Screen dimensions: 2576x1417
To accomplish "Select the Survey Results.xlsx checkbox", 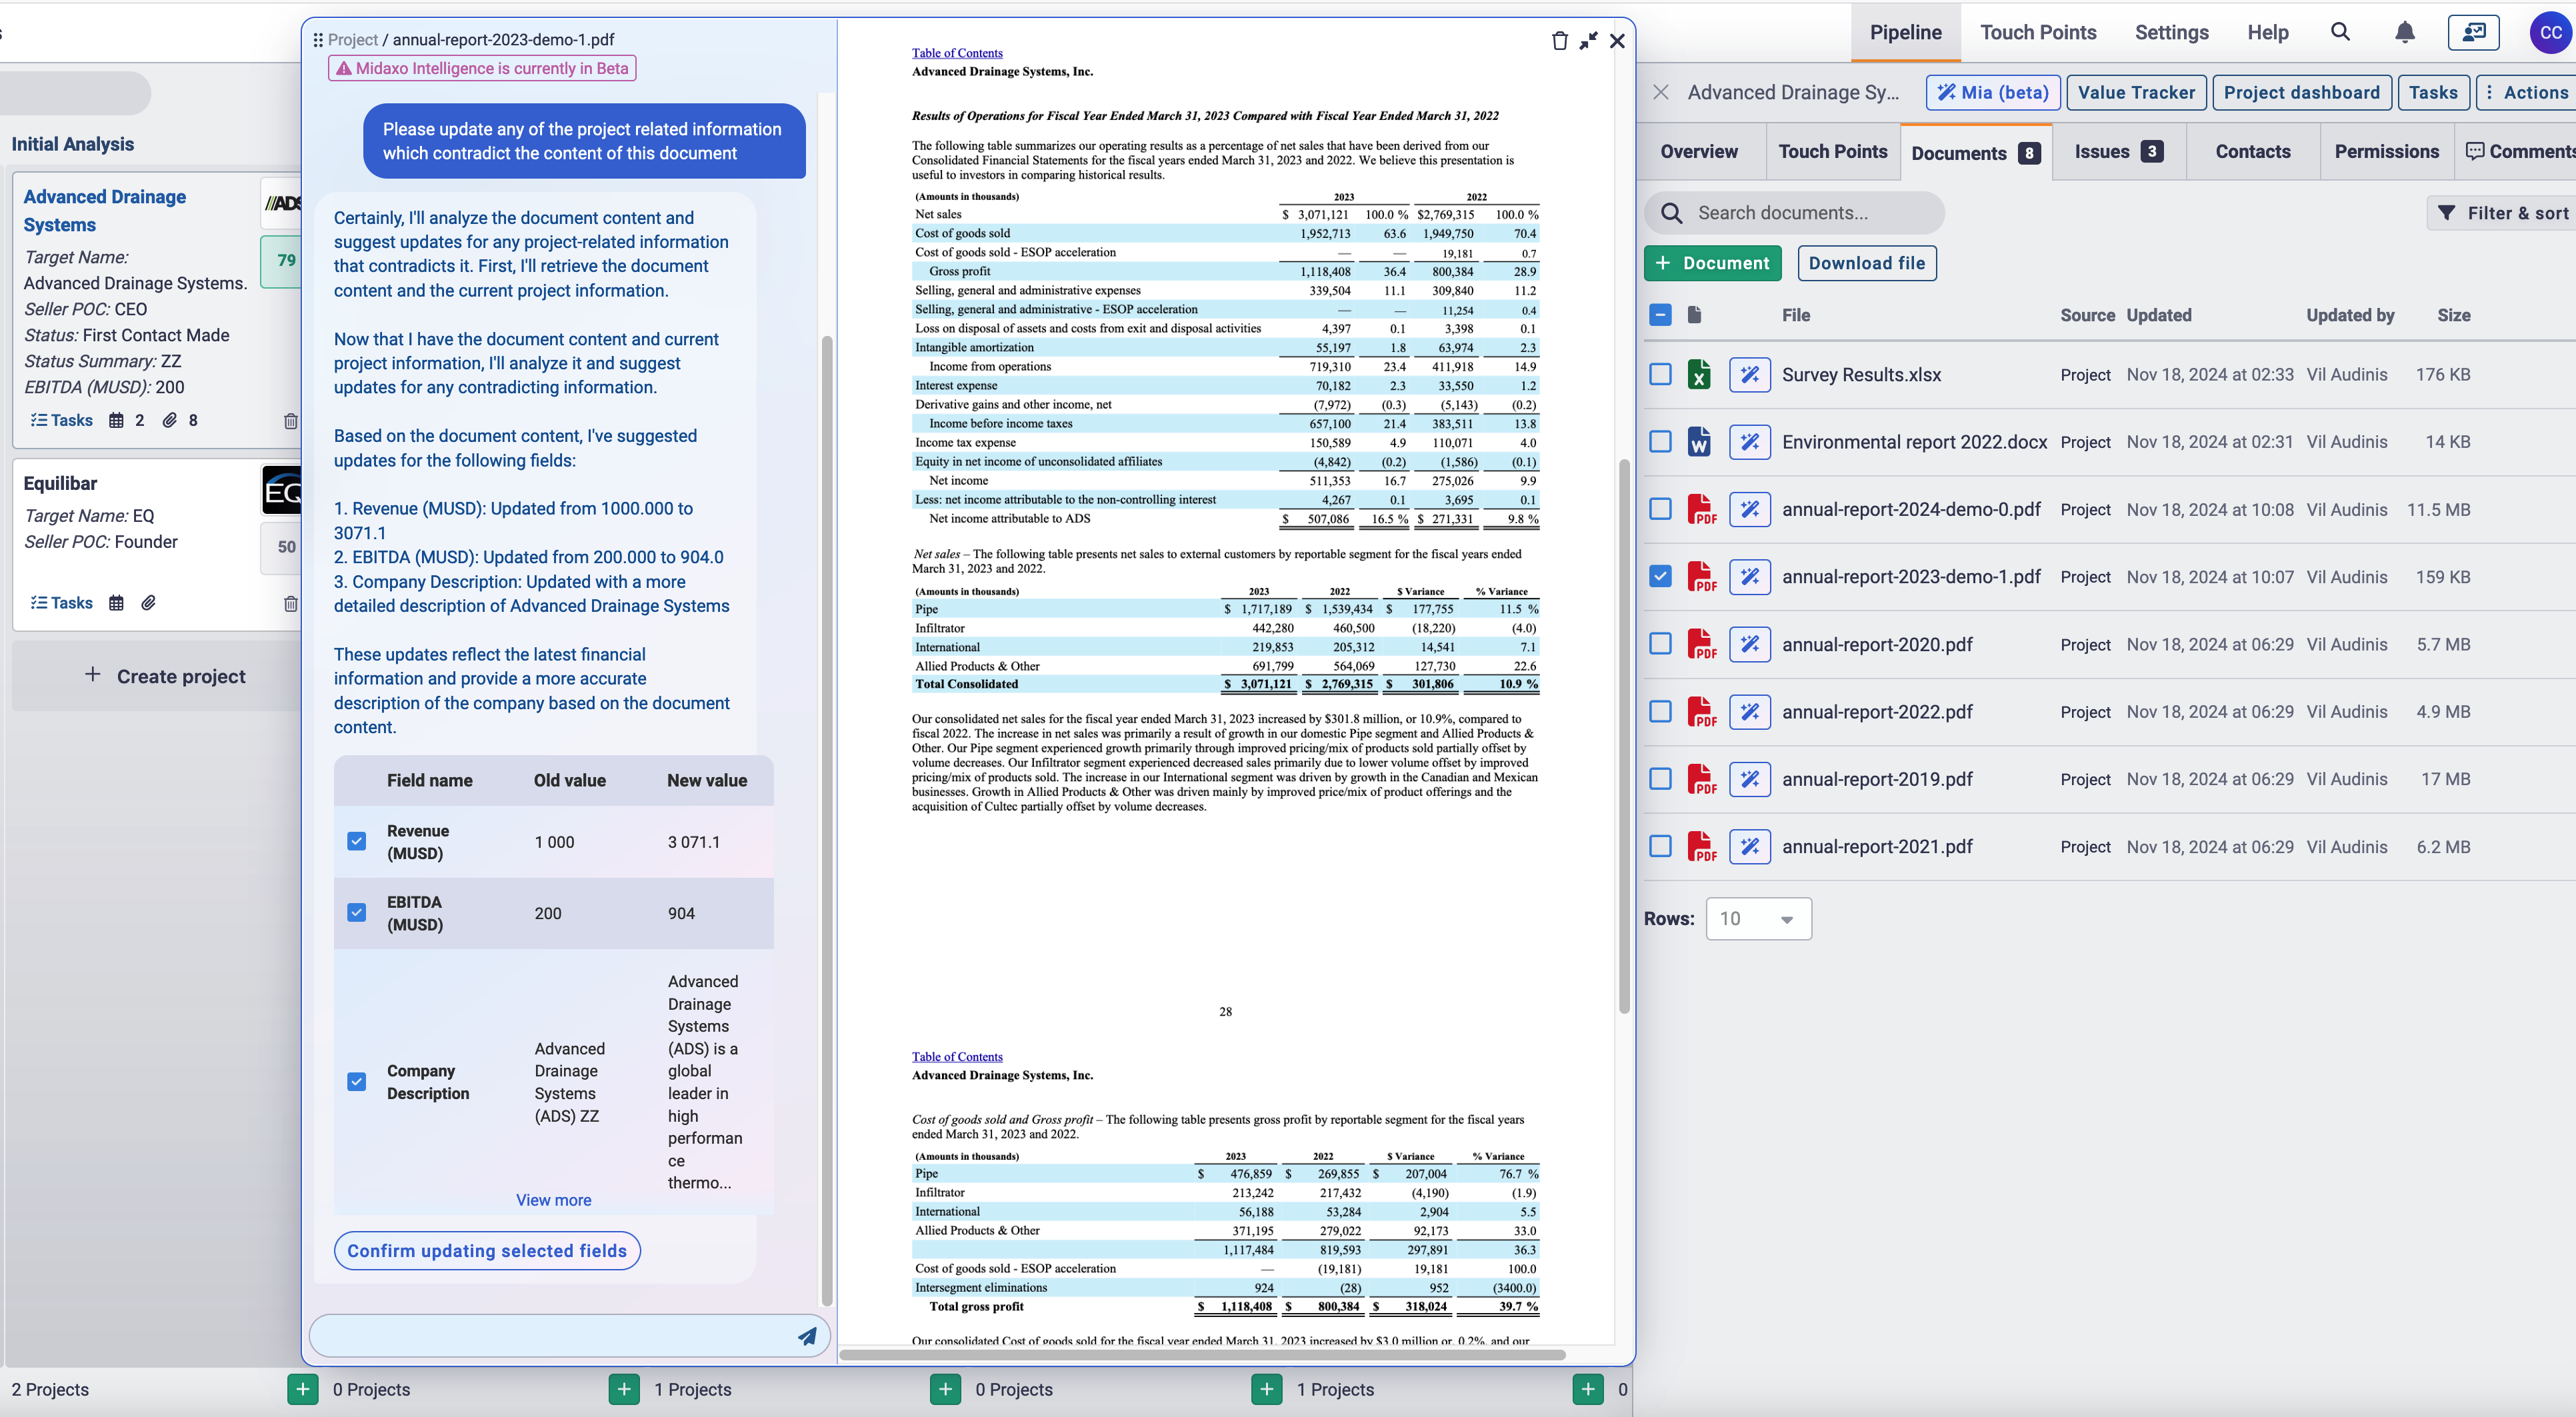I will 1660,375.
